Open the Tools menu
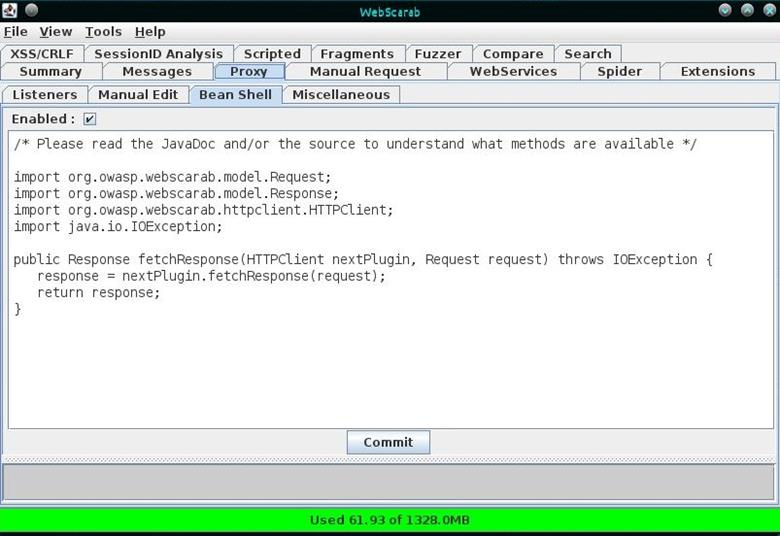Viewport: 780px width, 536px height. click(x=103, y=32)
